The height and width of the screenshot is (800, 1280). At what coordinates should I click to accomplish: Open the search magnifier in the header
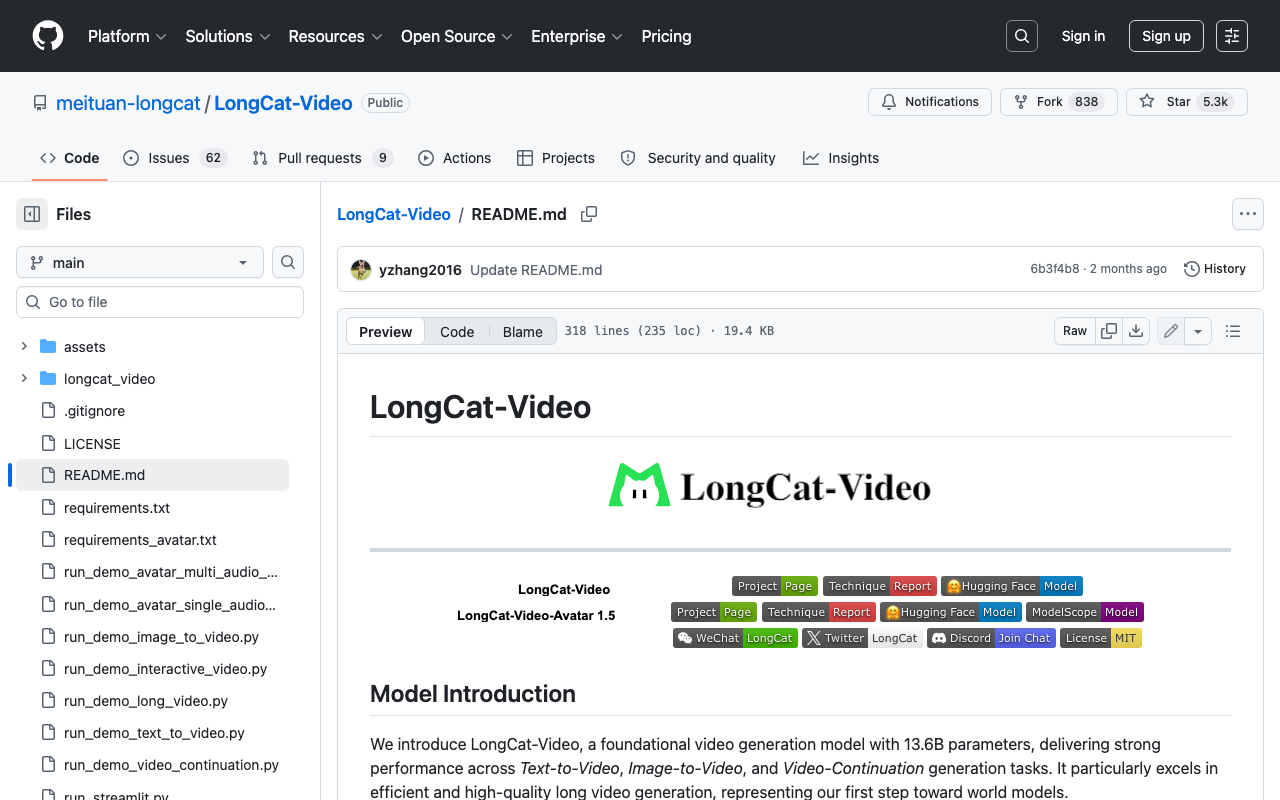click(x=1022, y=36)
